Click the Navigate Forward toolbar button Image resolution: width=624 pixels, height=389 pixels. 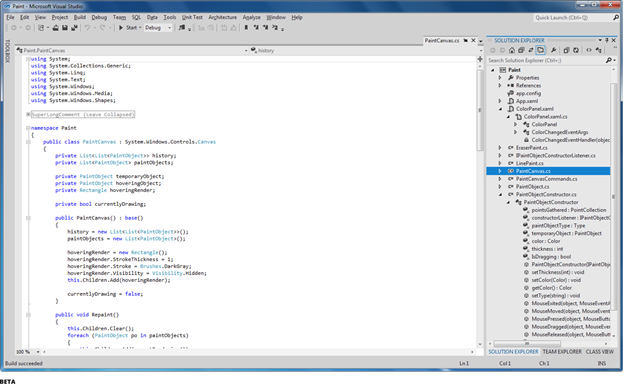(x=27, y=28)
